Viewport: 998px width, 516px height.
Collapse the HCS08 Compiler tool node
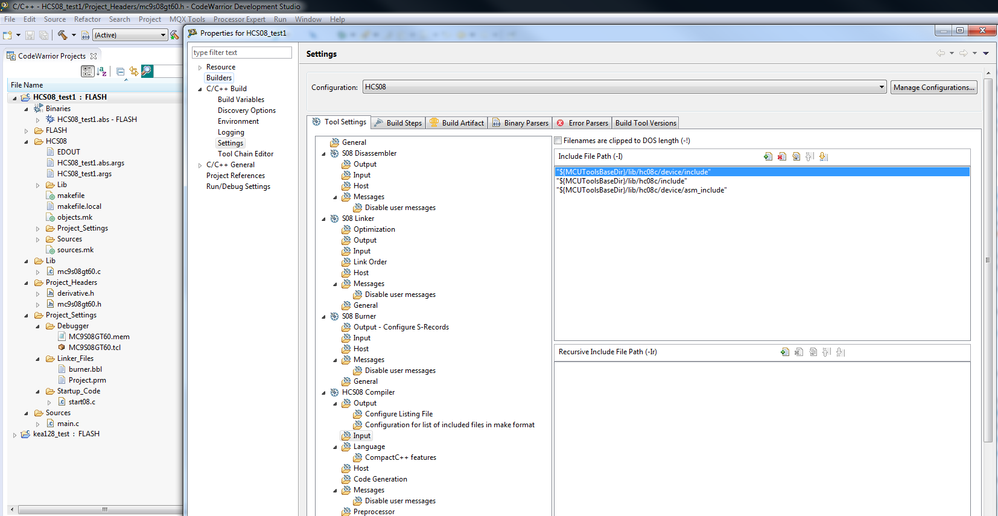(324, 392)
